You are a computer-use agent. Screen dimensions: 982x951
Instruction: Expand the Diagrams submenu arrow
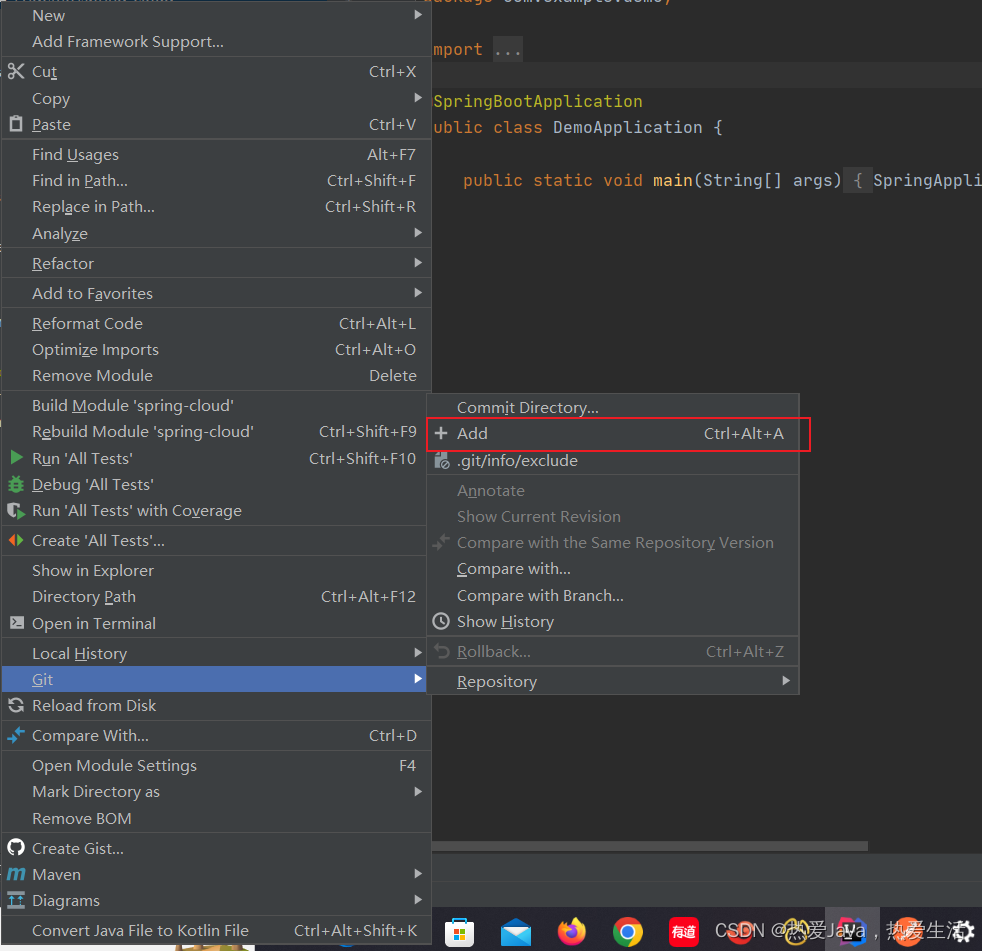pos(418,900)
